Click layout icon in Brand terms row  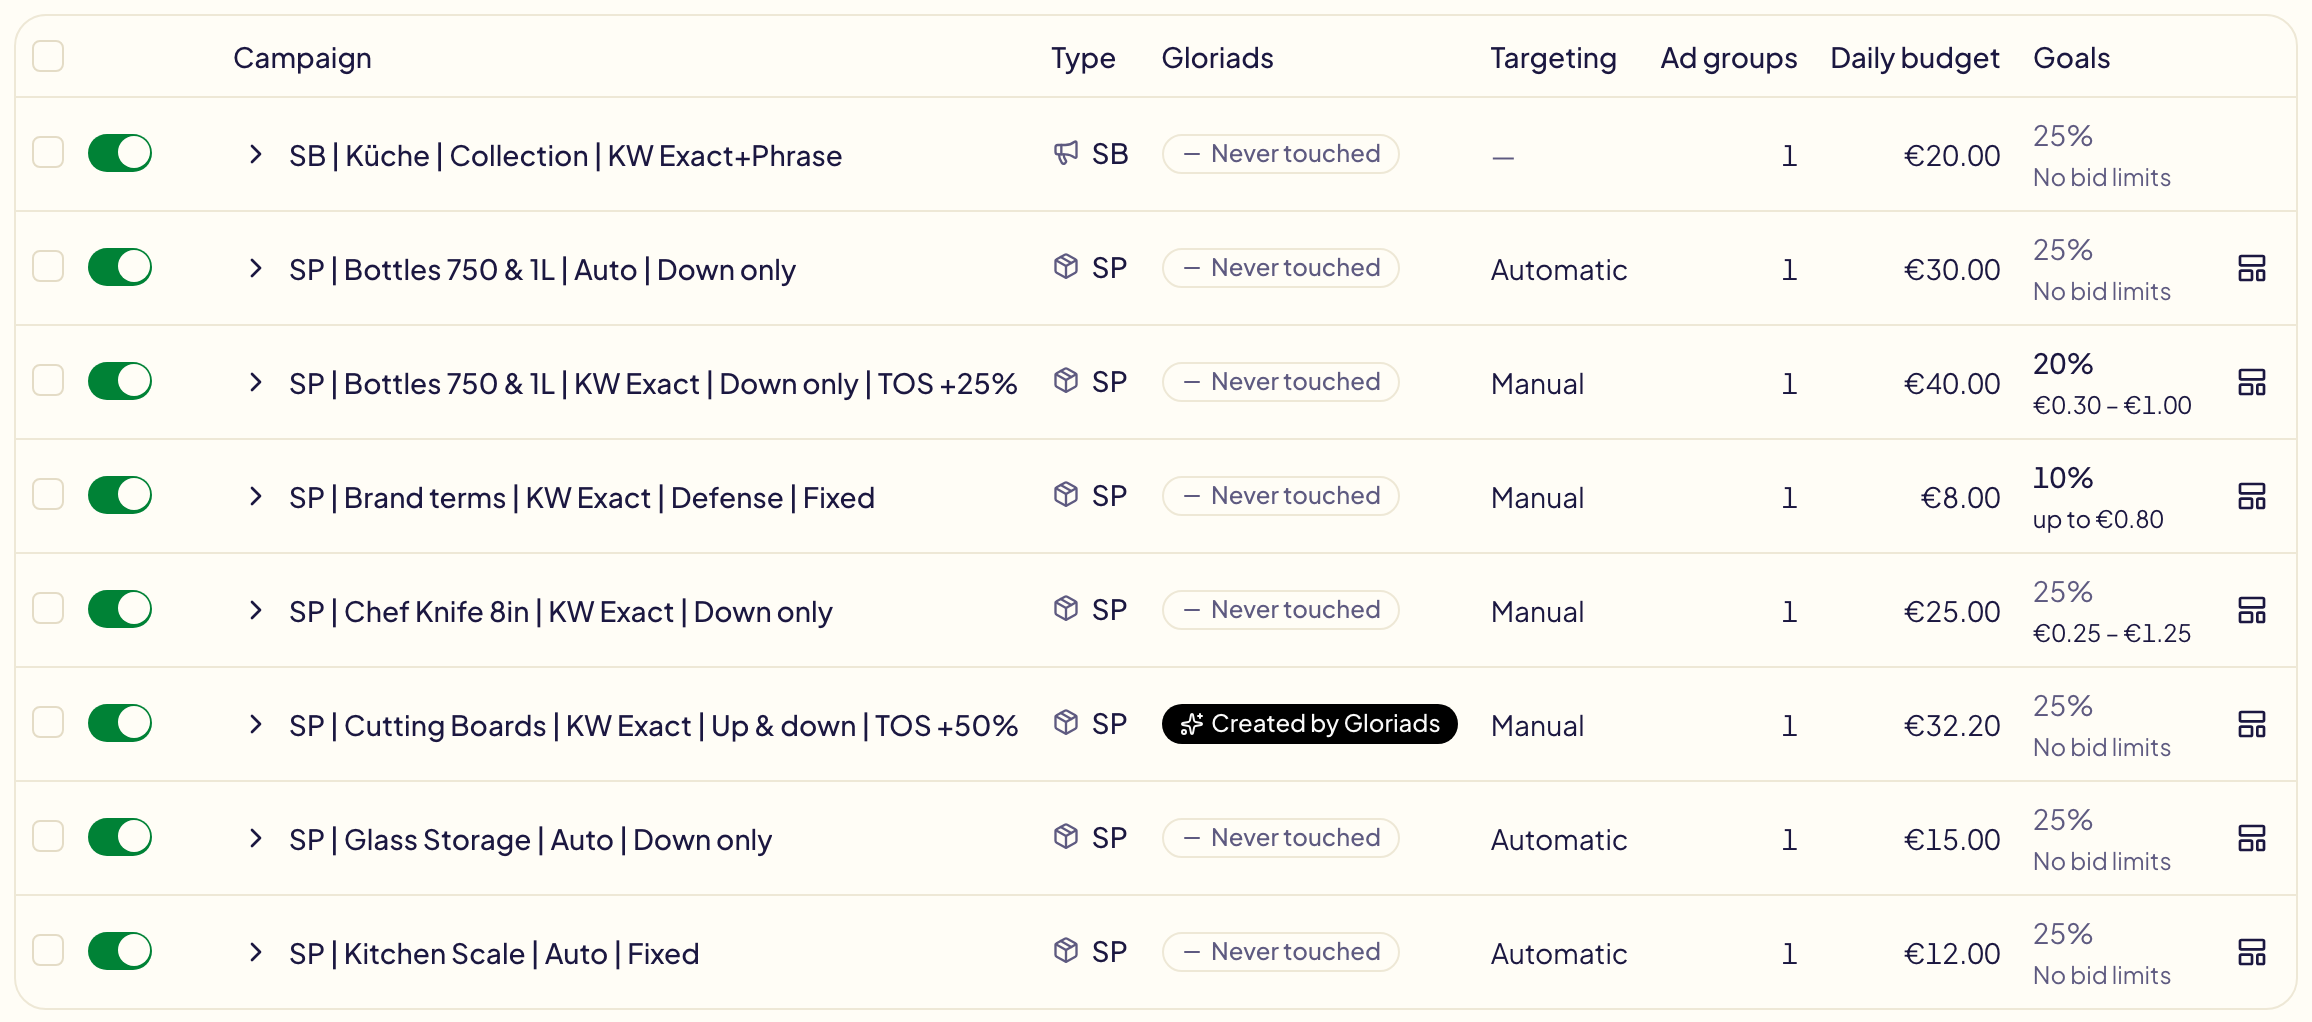click(x=2251, y=496)
